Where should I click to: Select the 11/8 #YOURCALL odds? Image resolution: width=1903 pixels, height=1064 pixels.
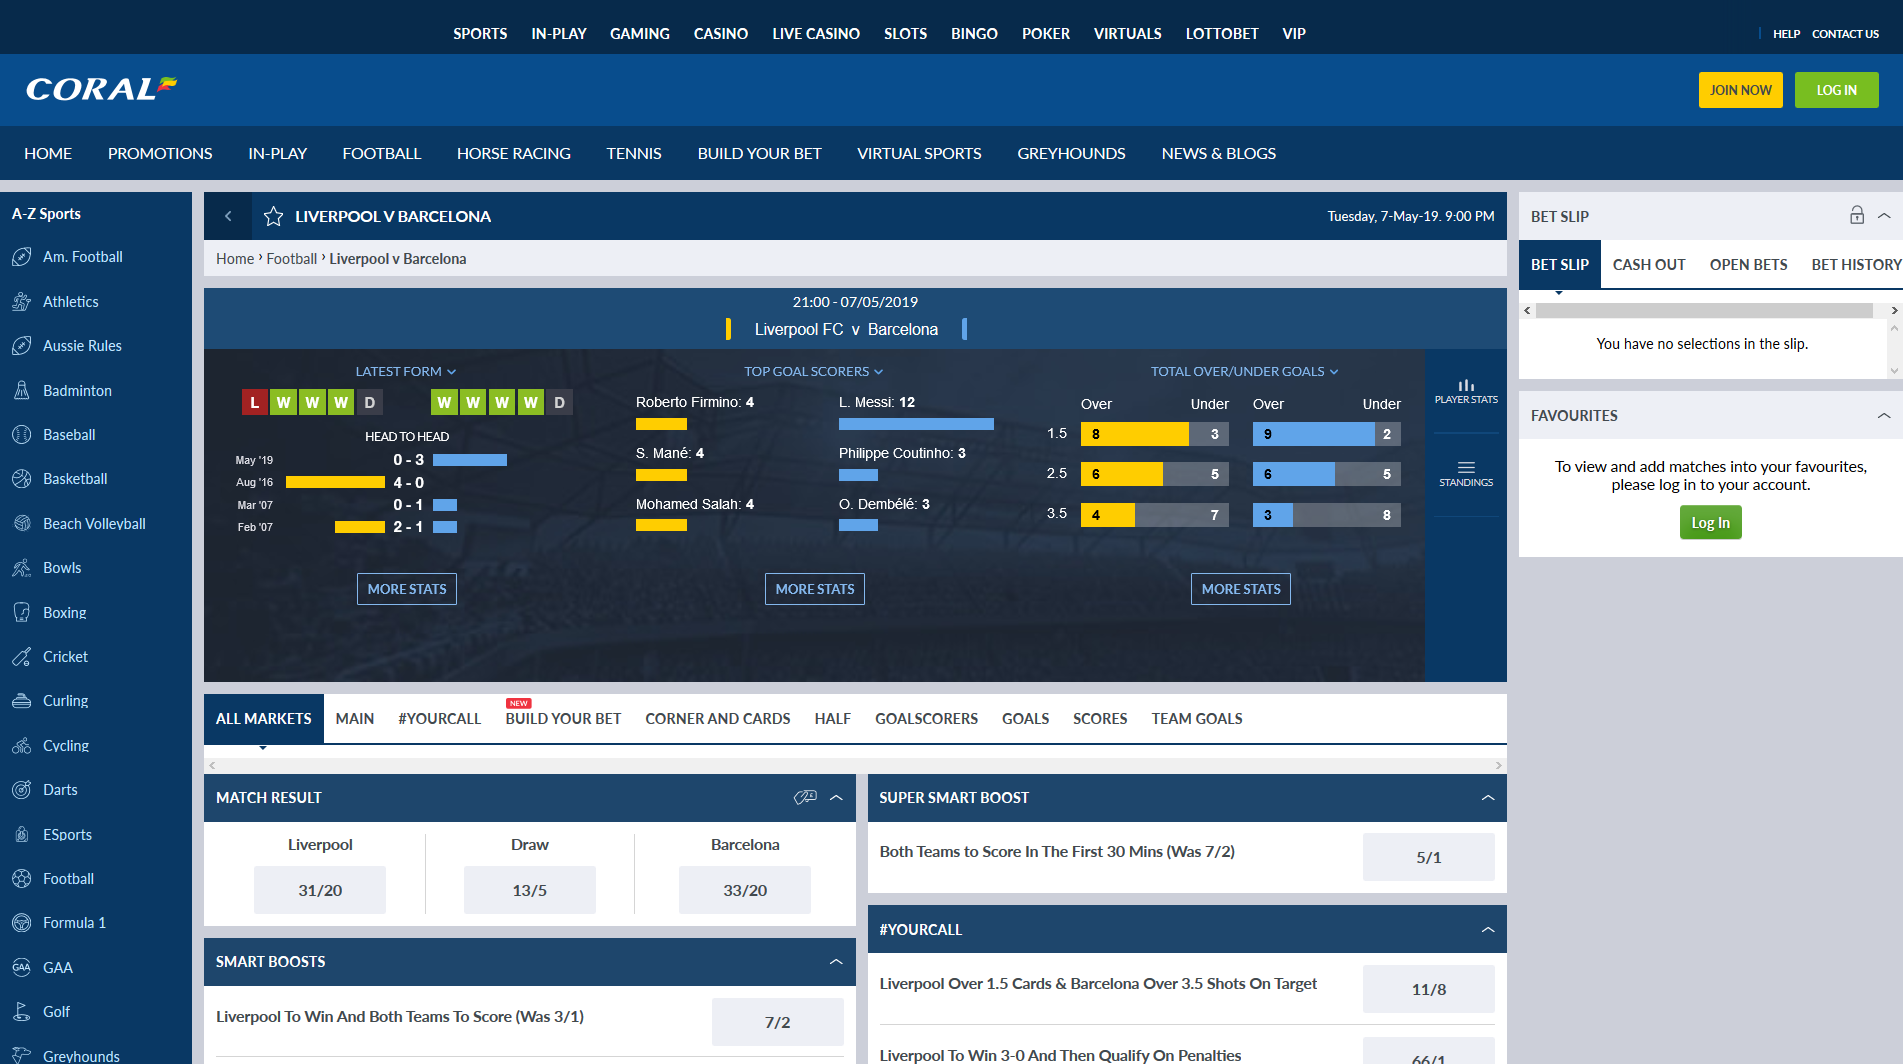(1429, 989)
